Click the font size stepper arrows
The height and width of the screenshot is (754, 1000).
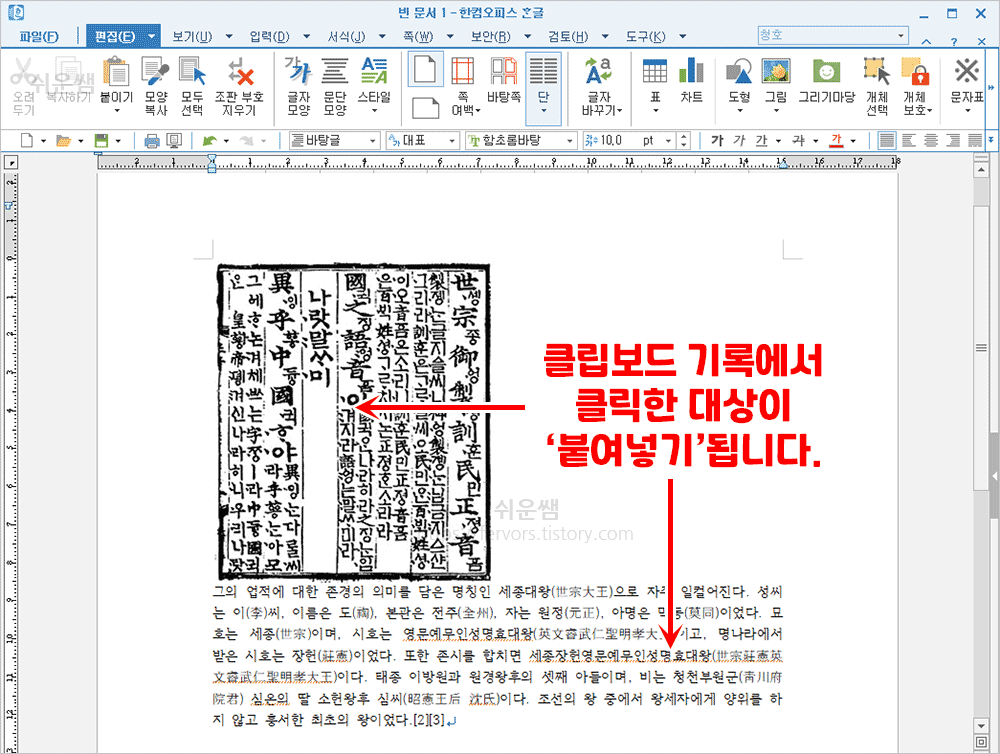click(x=684, y=140)
